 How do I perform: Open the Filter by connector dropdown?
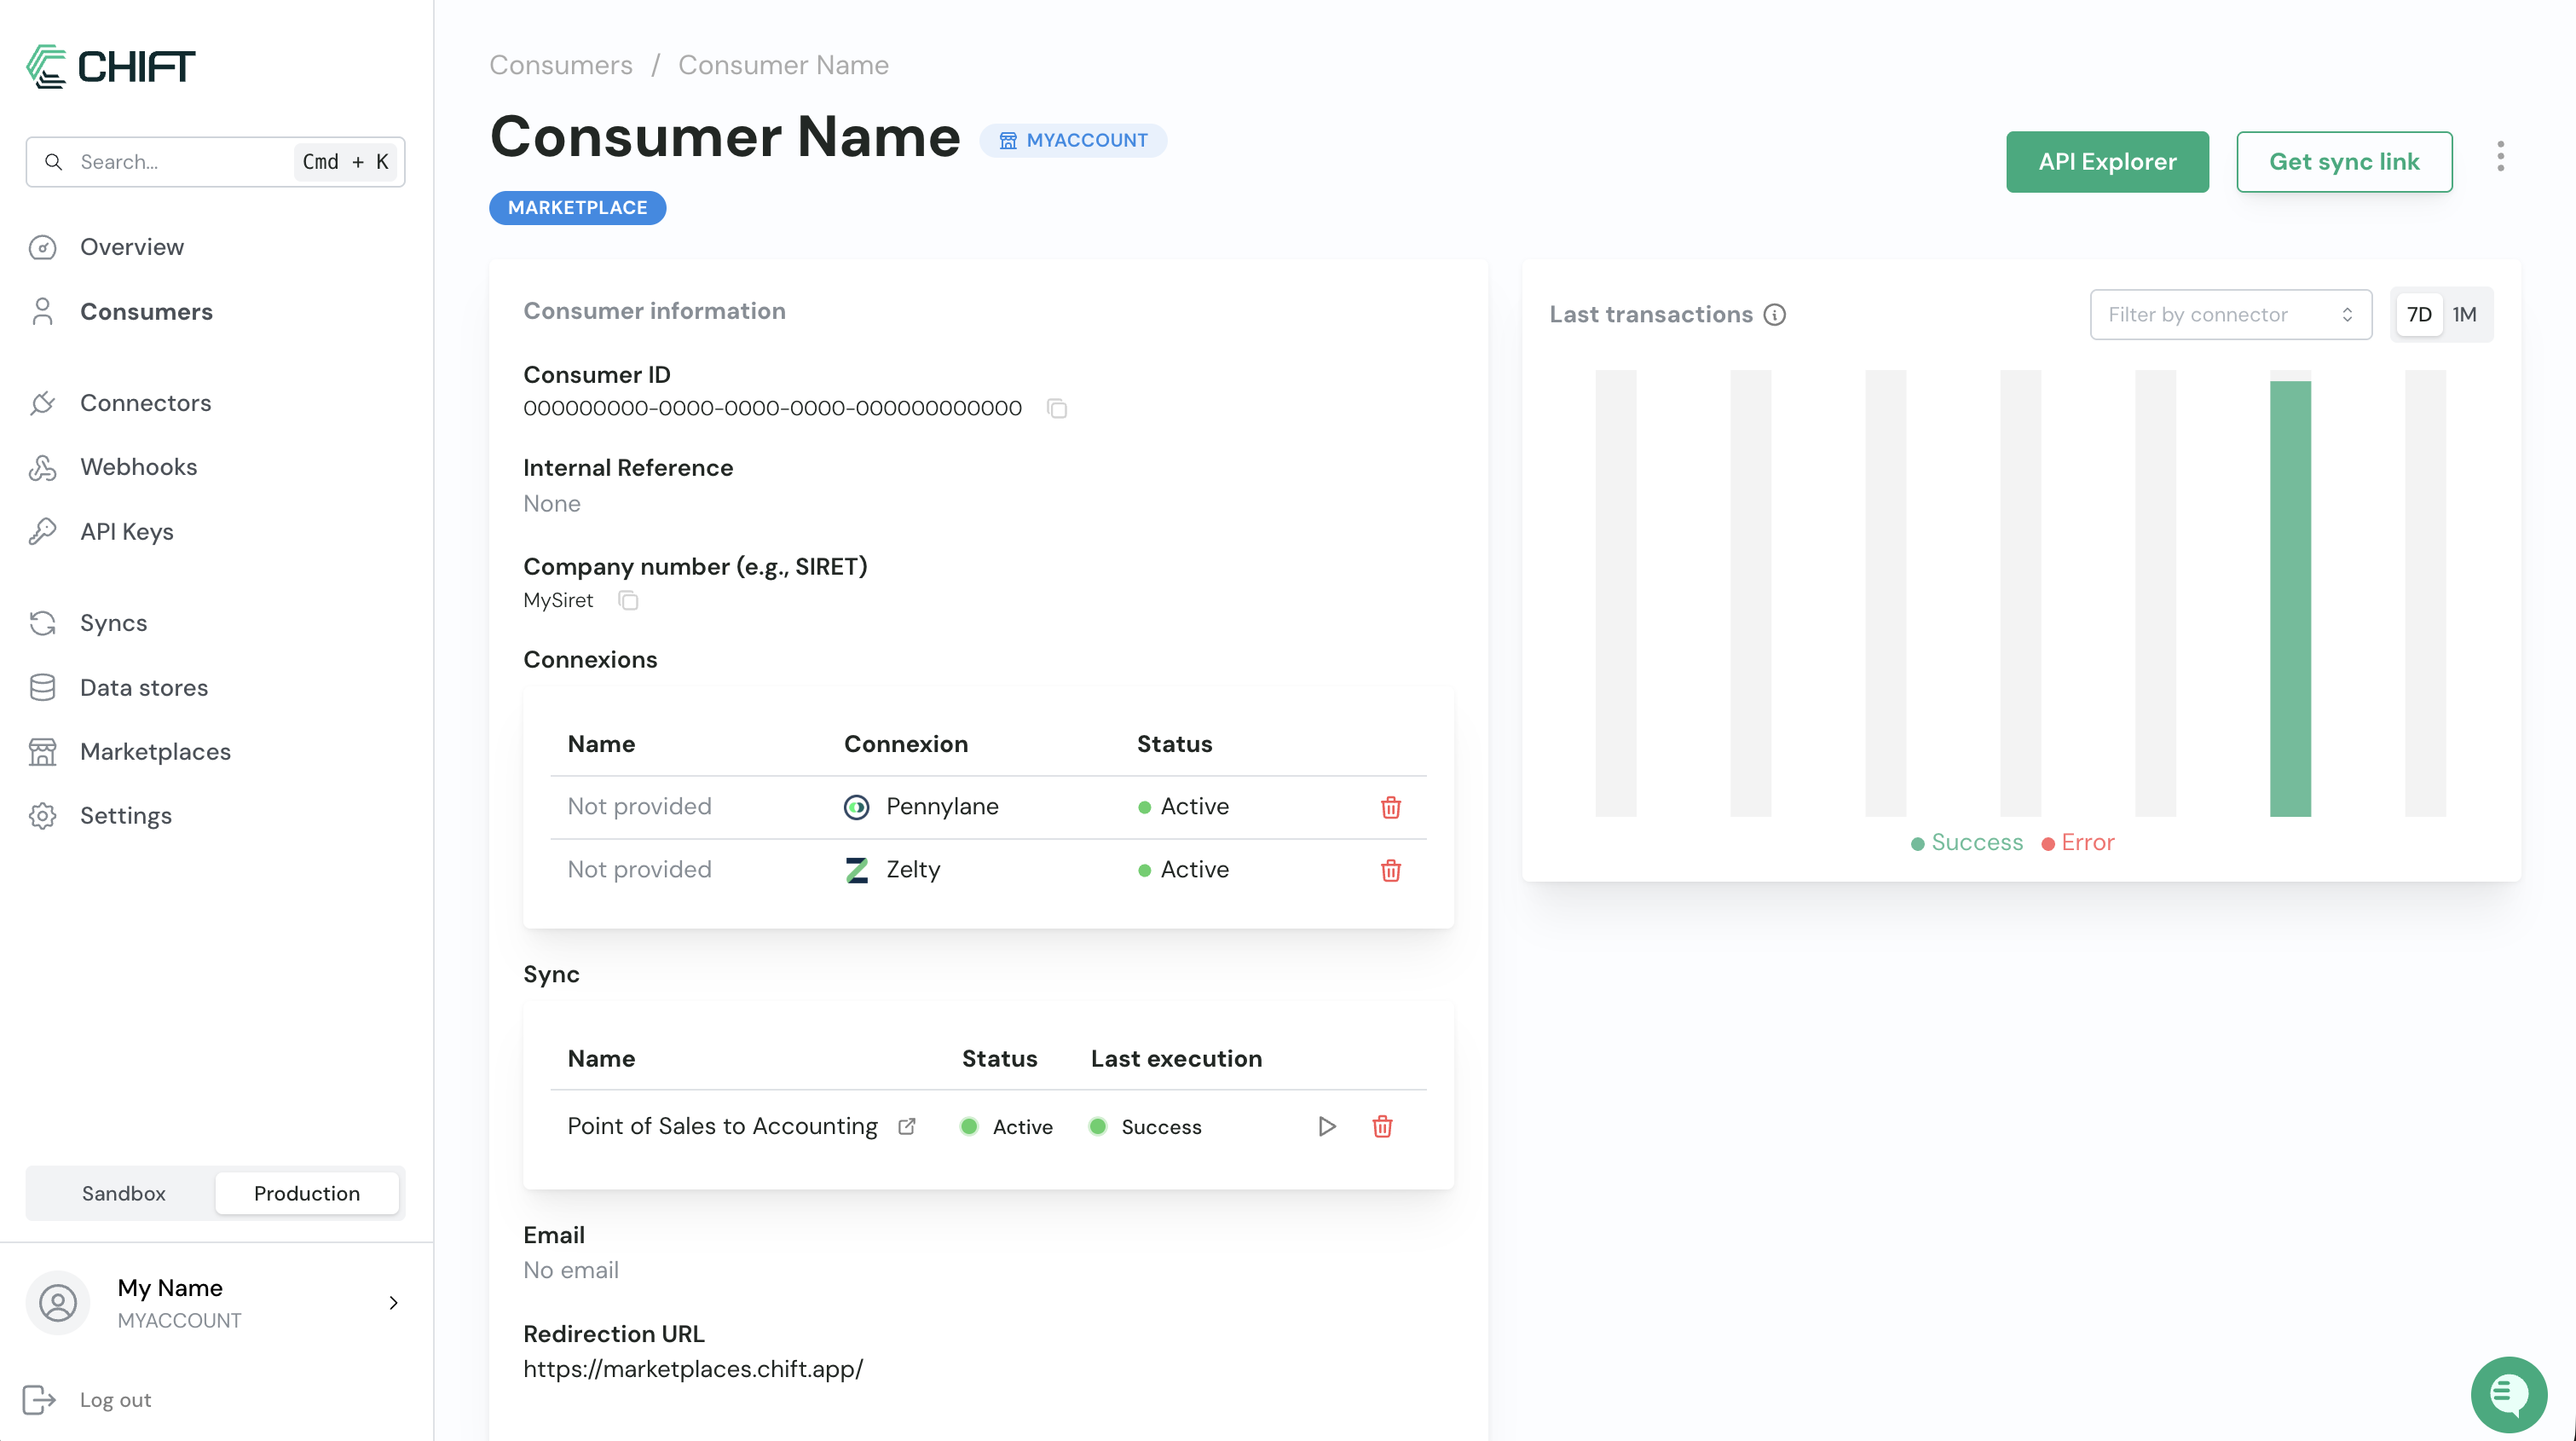coord(2230,315)
